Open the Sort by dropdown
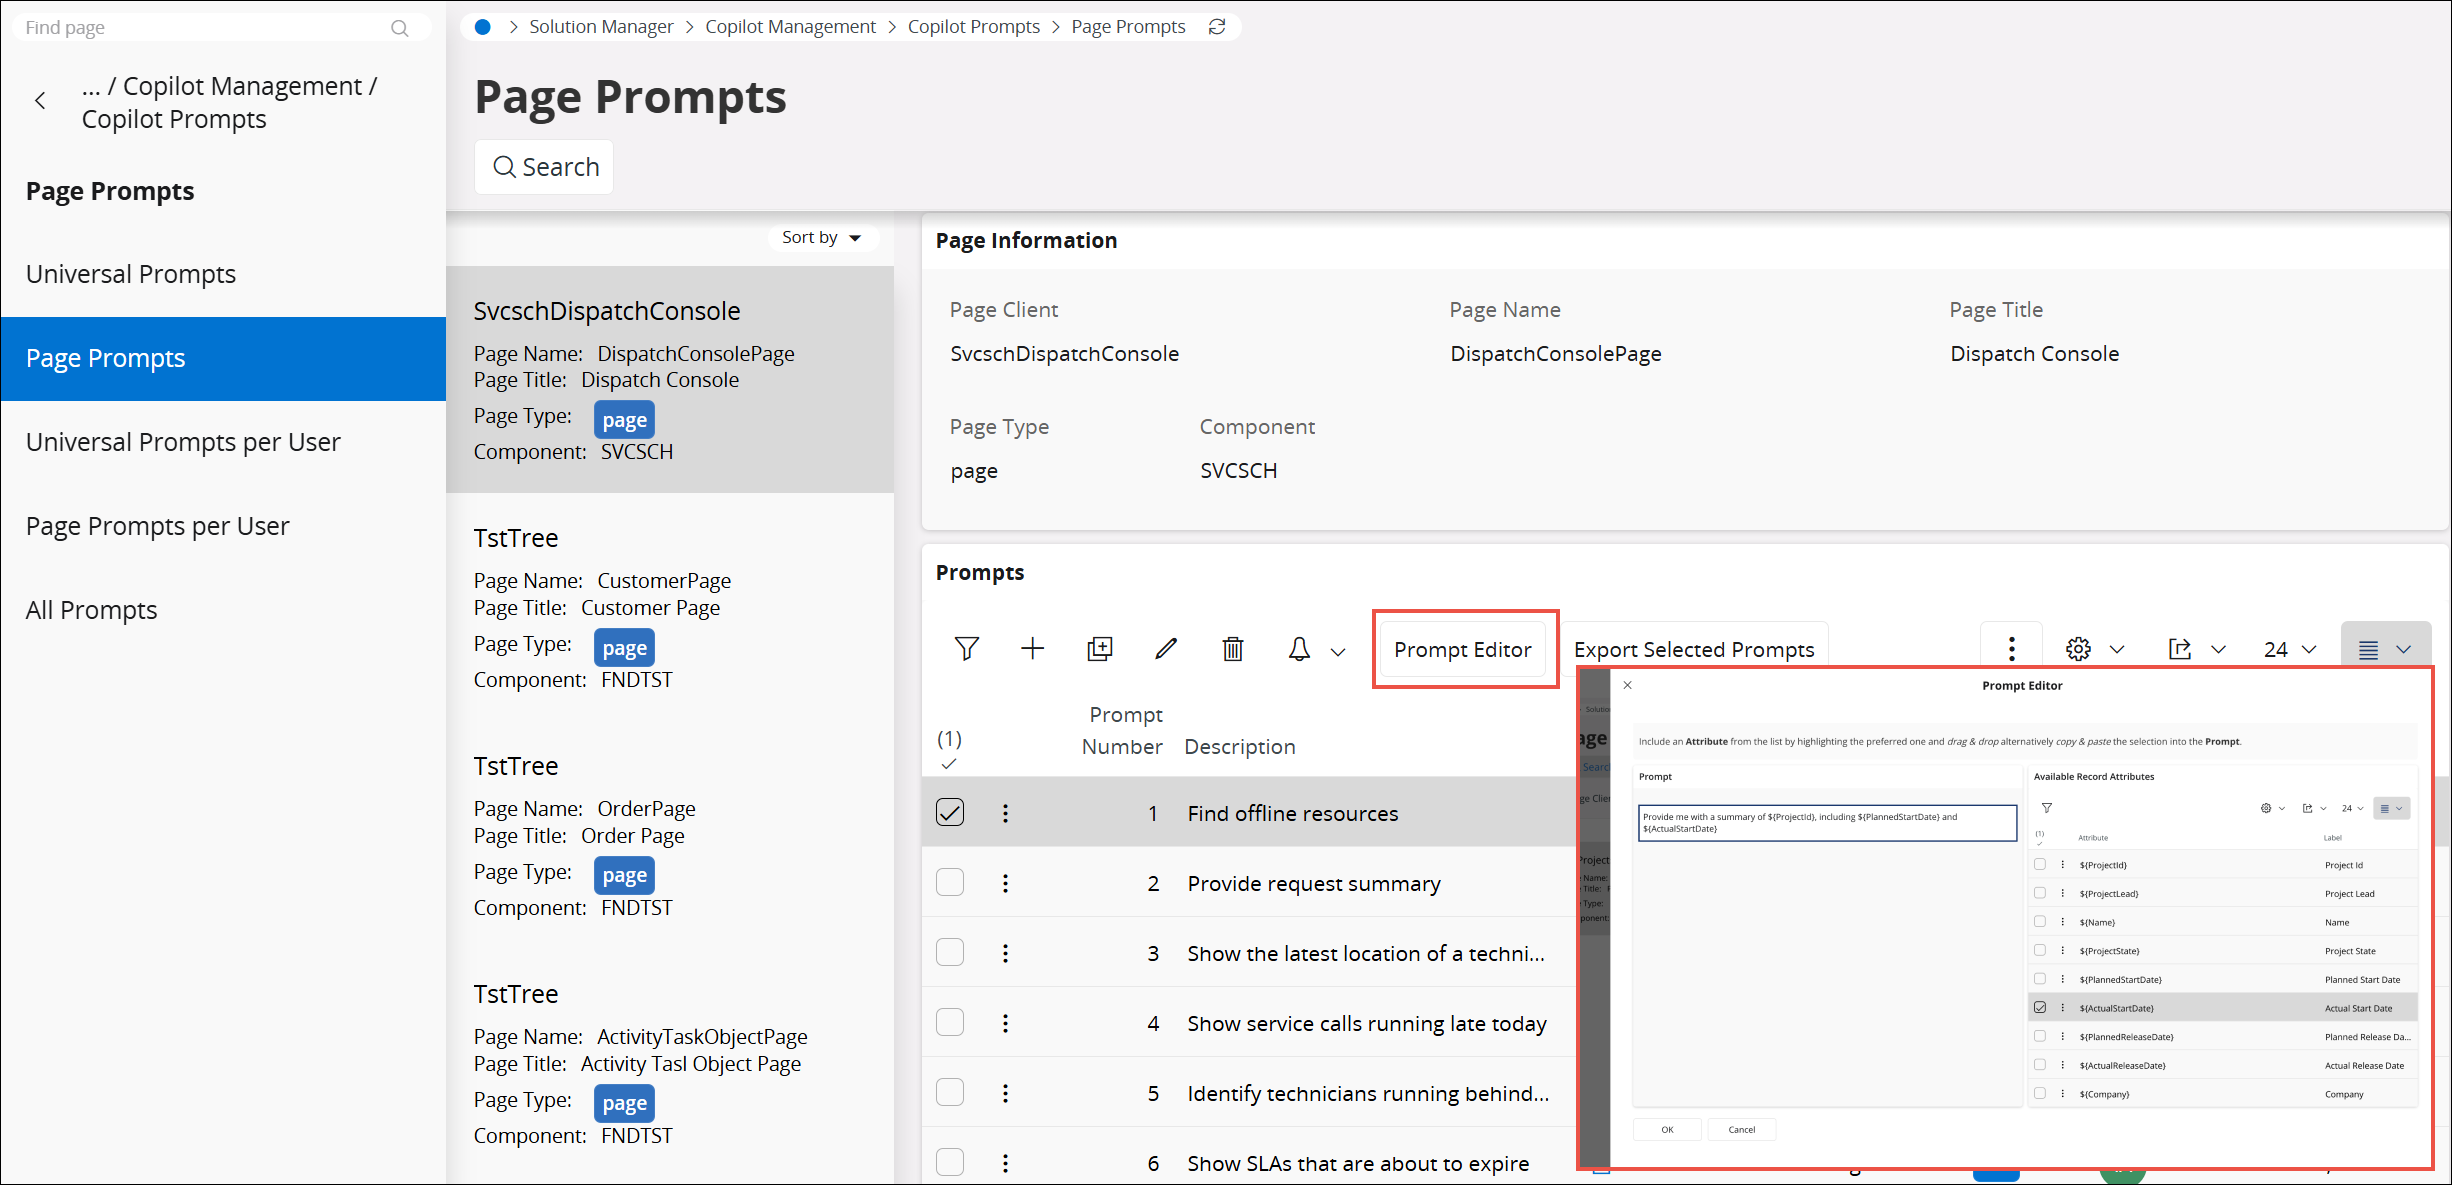 click(821, 238)
